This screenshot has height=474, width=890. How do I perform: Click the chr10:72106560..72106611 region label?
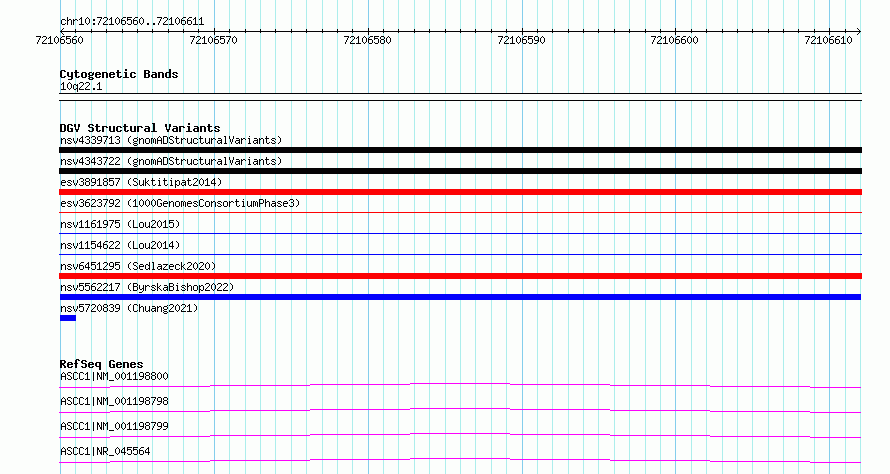click(132, 22)
